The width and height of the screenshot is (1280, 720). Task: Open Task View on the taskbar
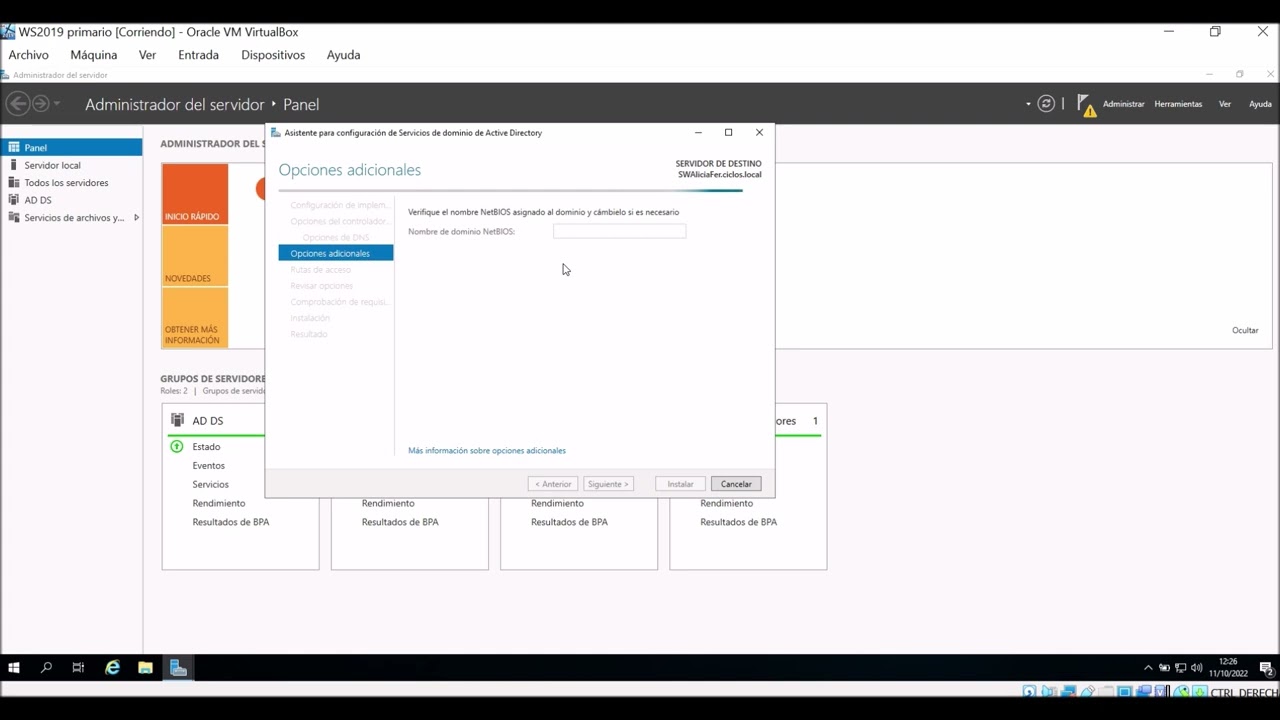(x=78, y=667)
